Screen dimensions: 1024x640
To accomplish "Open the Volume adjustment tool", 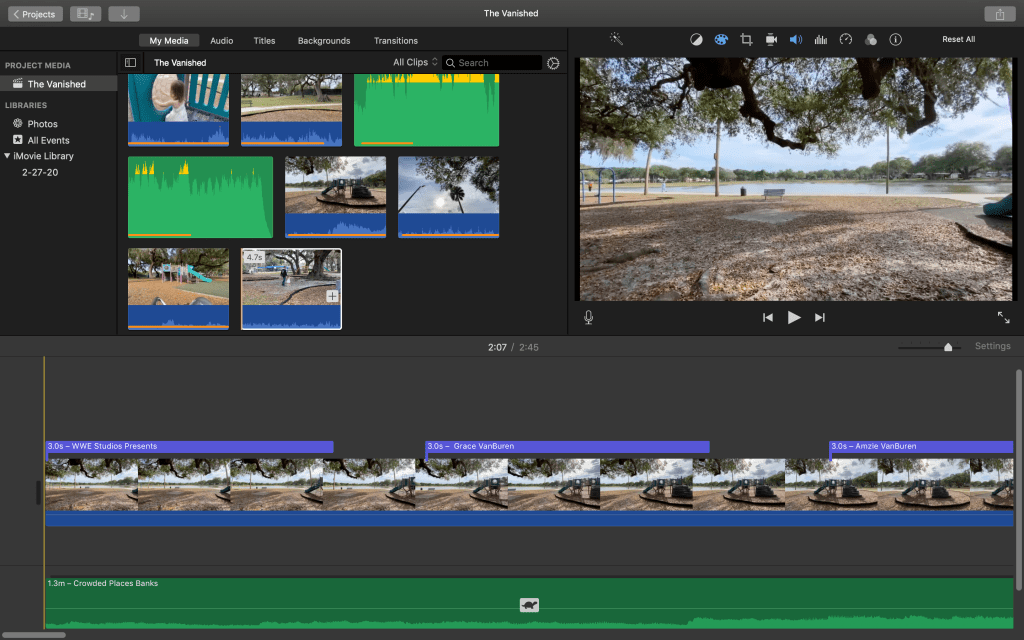I will pos(796,40).
